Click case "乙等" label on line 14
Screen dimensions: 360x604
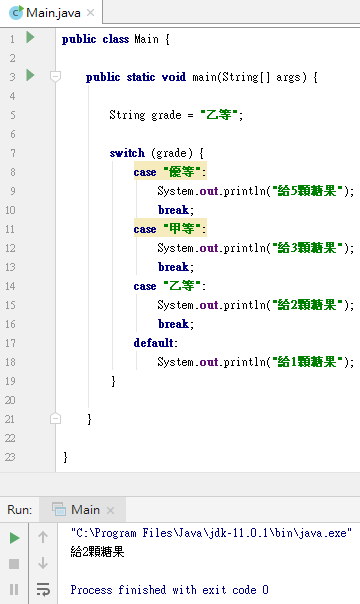tap(170, 286)
